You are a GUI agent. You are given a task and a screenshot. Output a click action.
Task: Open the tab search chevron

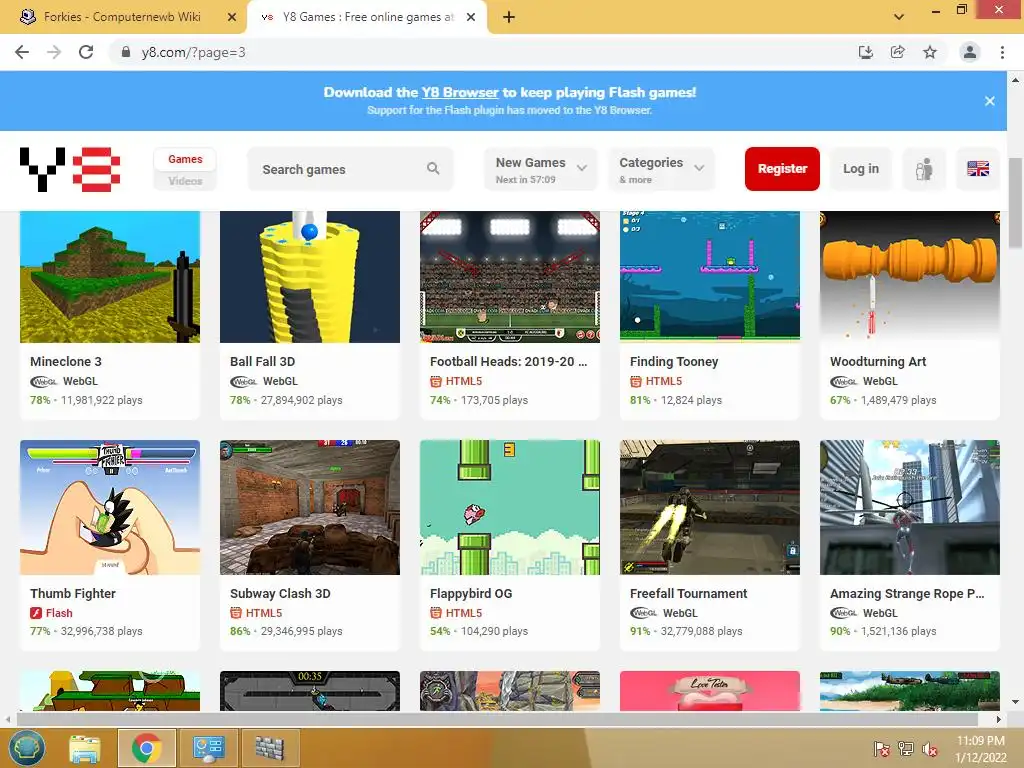pyautogui.click(x=899, y=17)
